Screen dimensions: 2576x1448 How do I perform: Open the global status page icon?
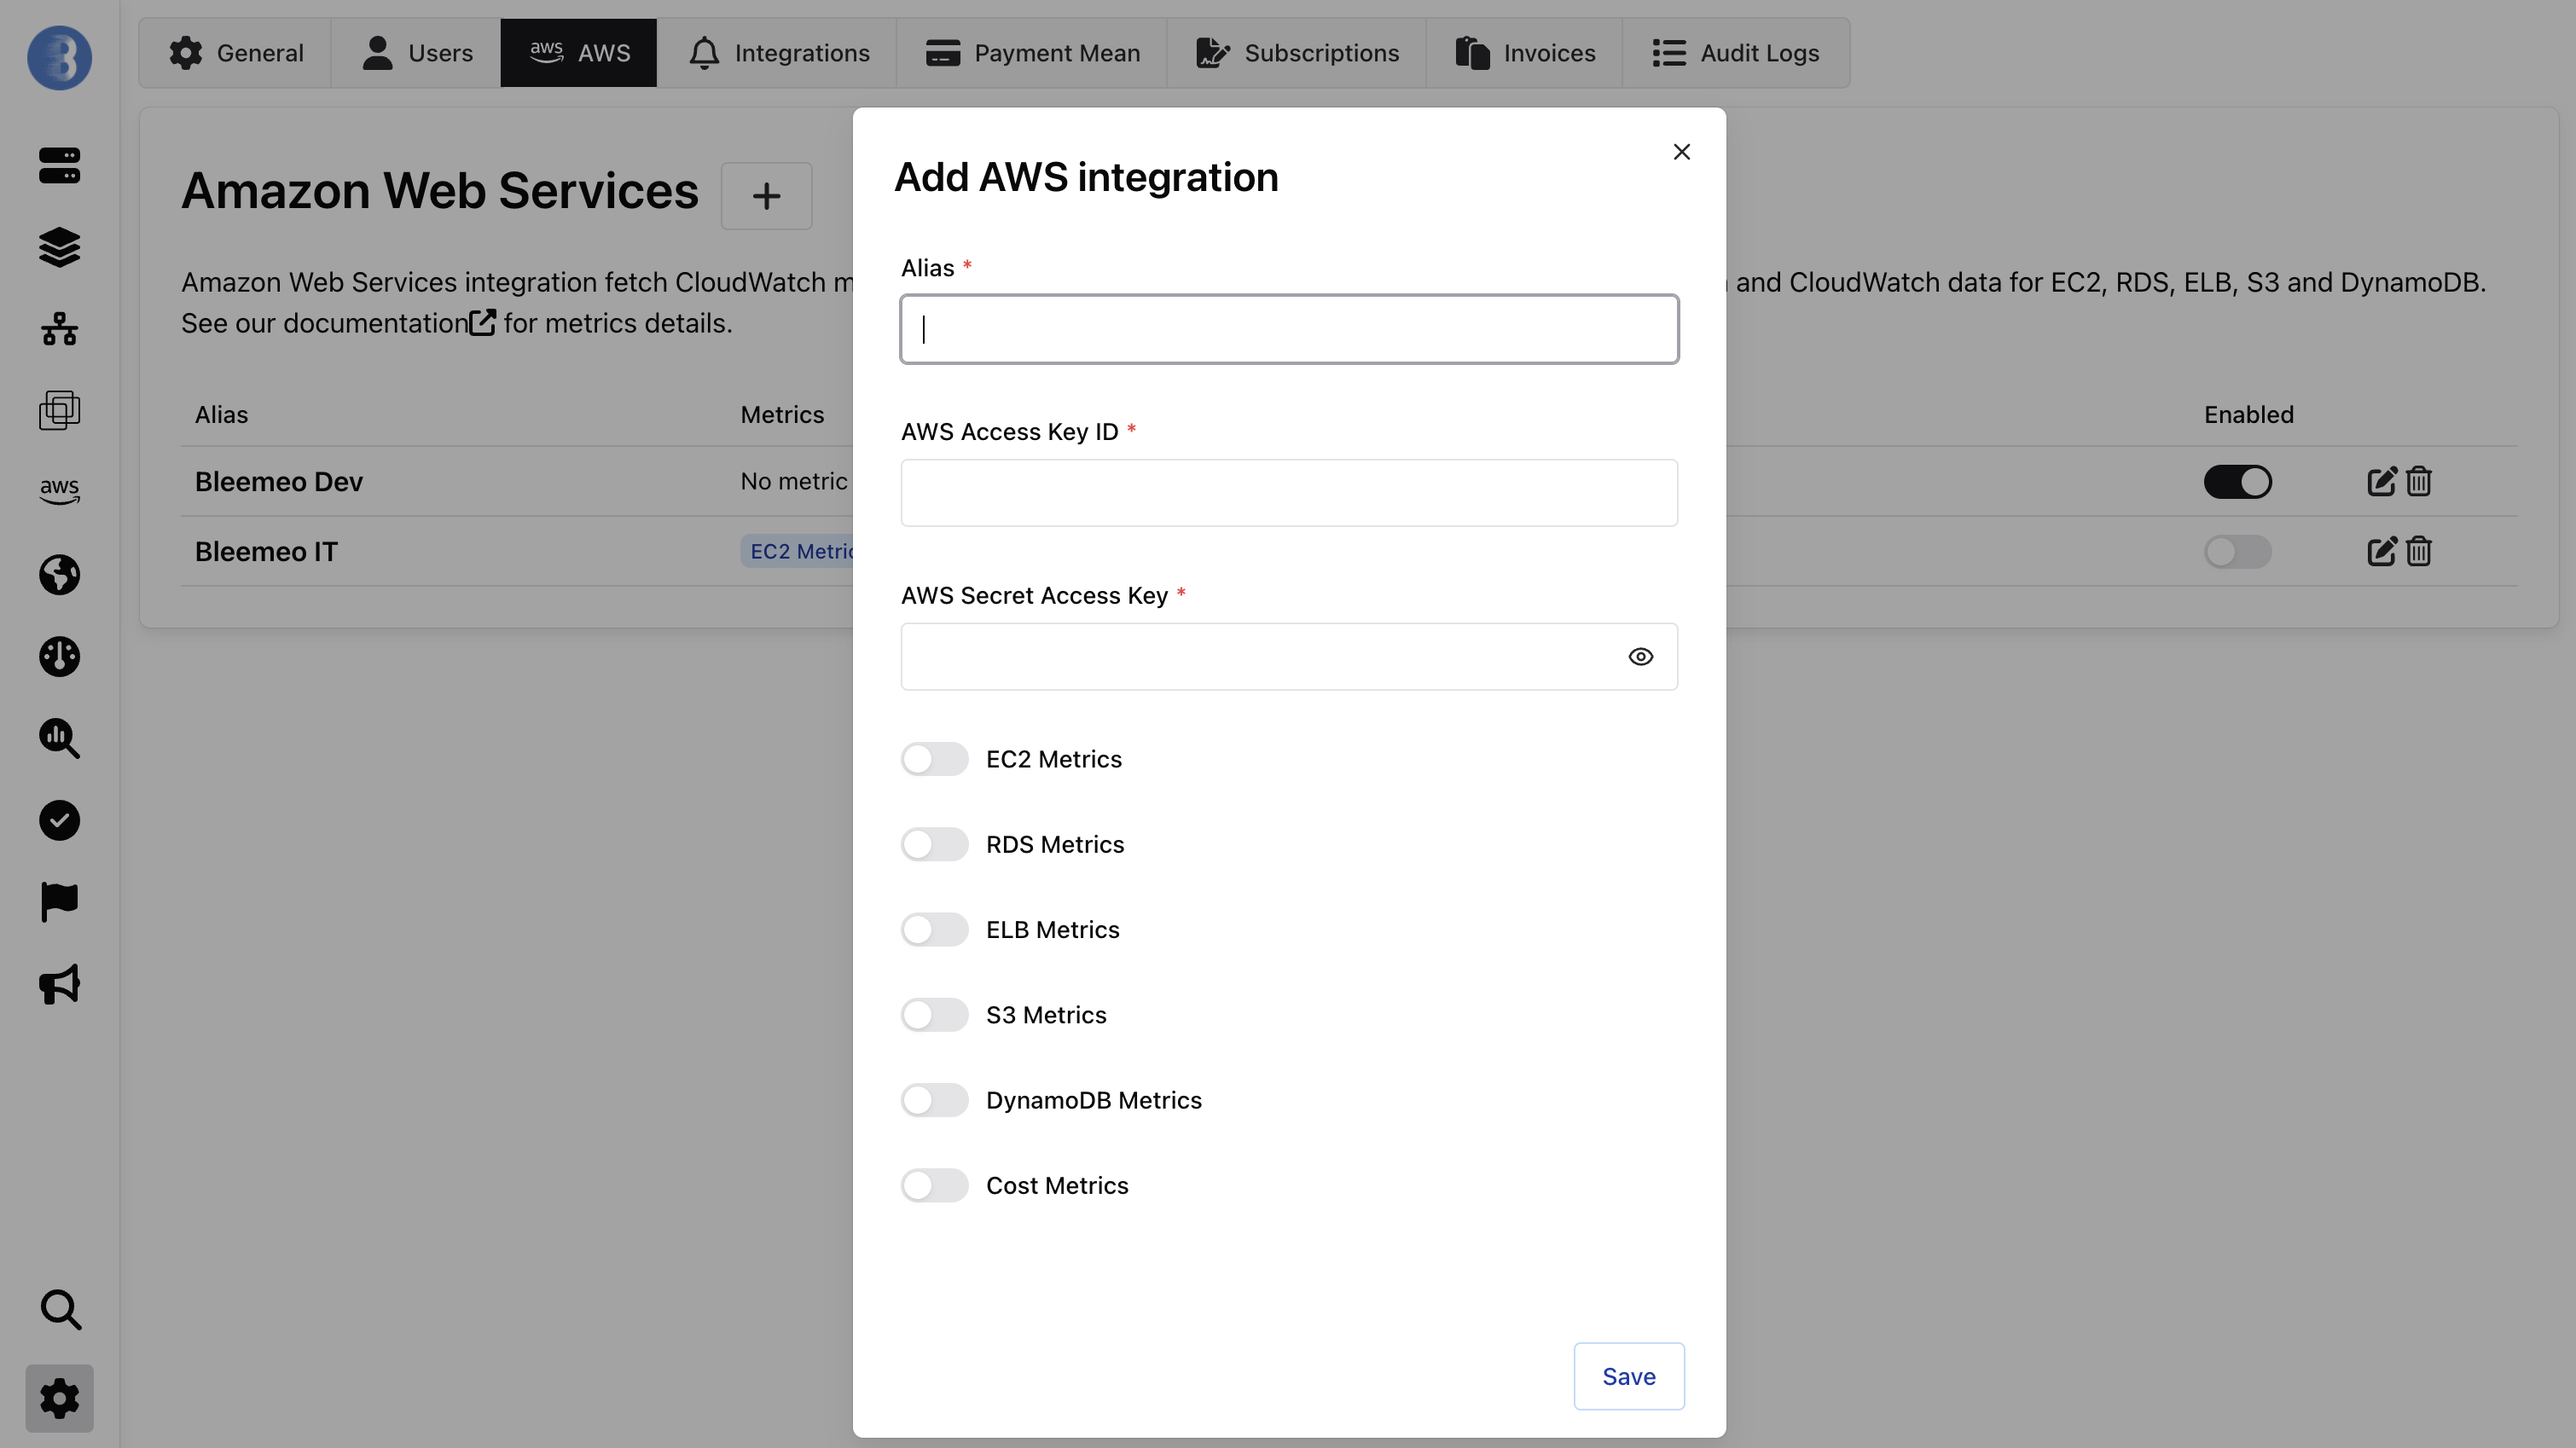59,575
